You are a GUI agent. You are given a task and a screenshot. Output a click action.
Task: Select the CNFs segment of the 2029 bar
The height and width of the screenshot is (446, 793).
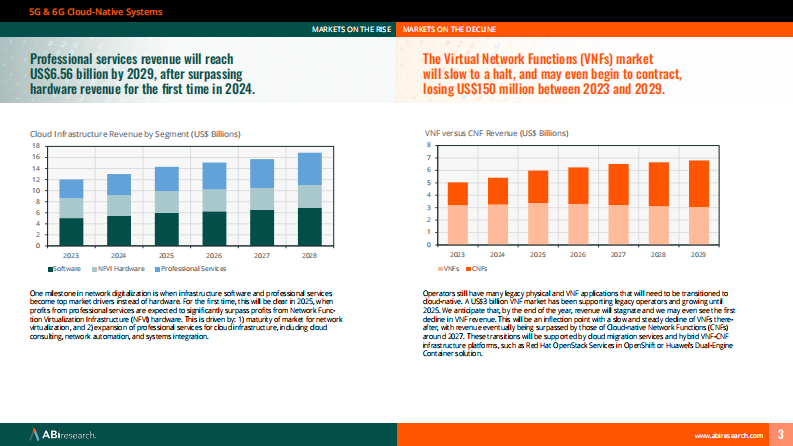click(x=699, y=183)
